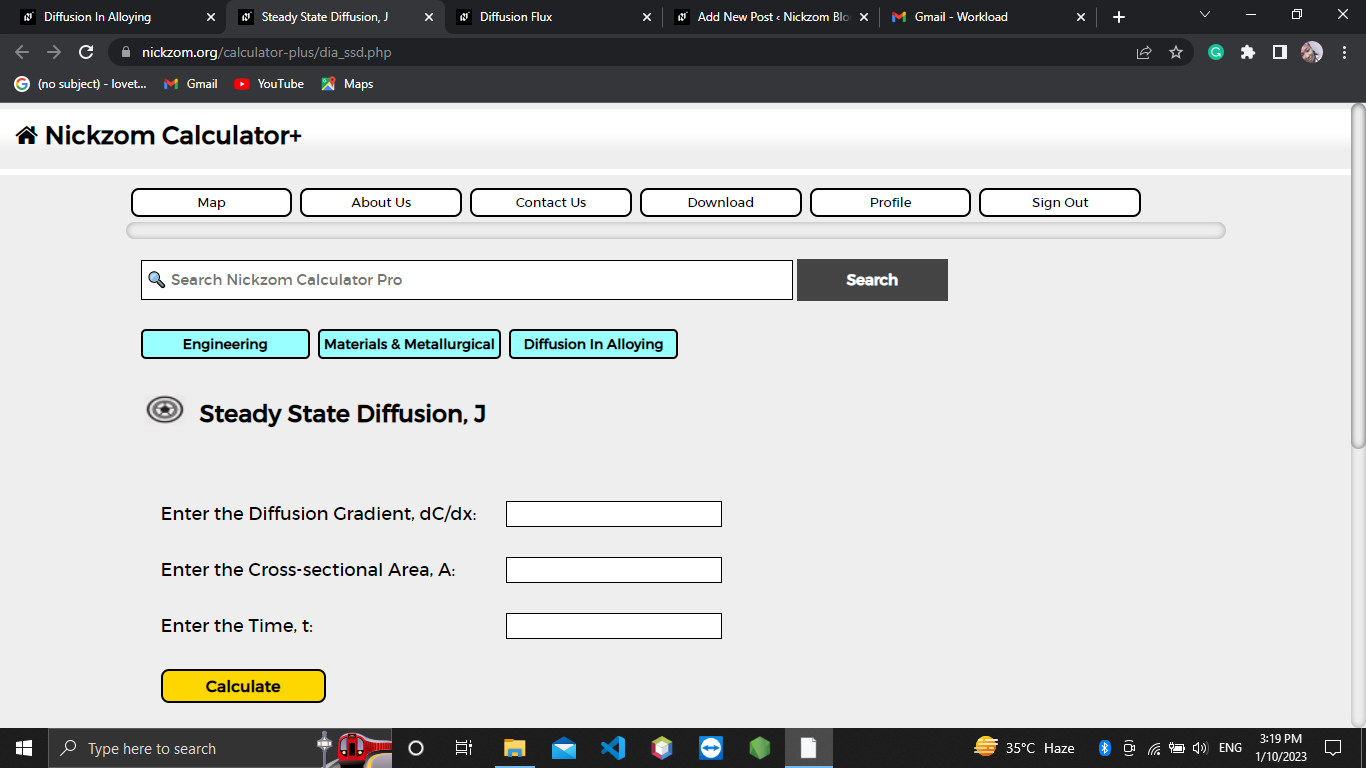
Task: Bookmark this page with star icon
Action: coord(1176,52)
